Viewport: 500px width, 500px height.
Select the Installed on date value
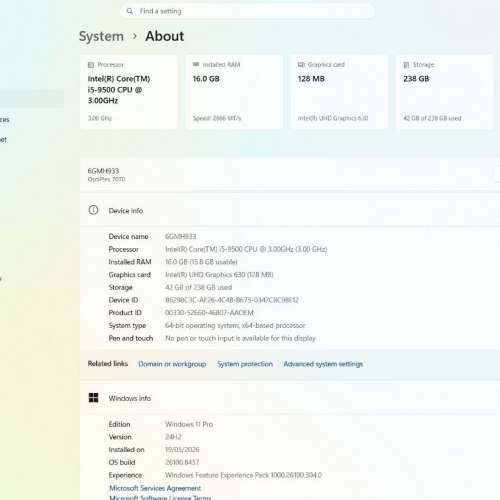click(182, 450)
